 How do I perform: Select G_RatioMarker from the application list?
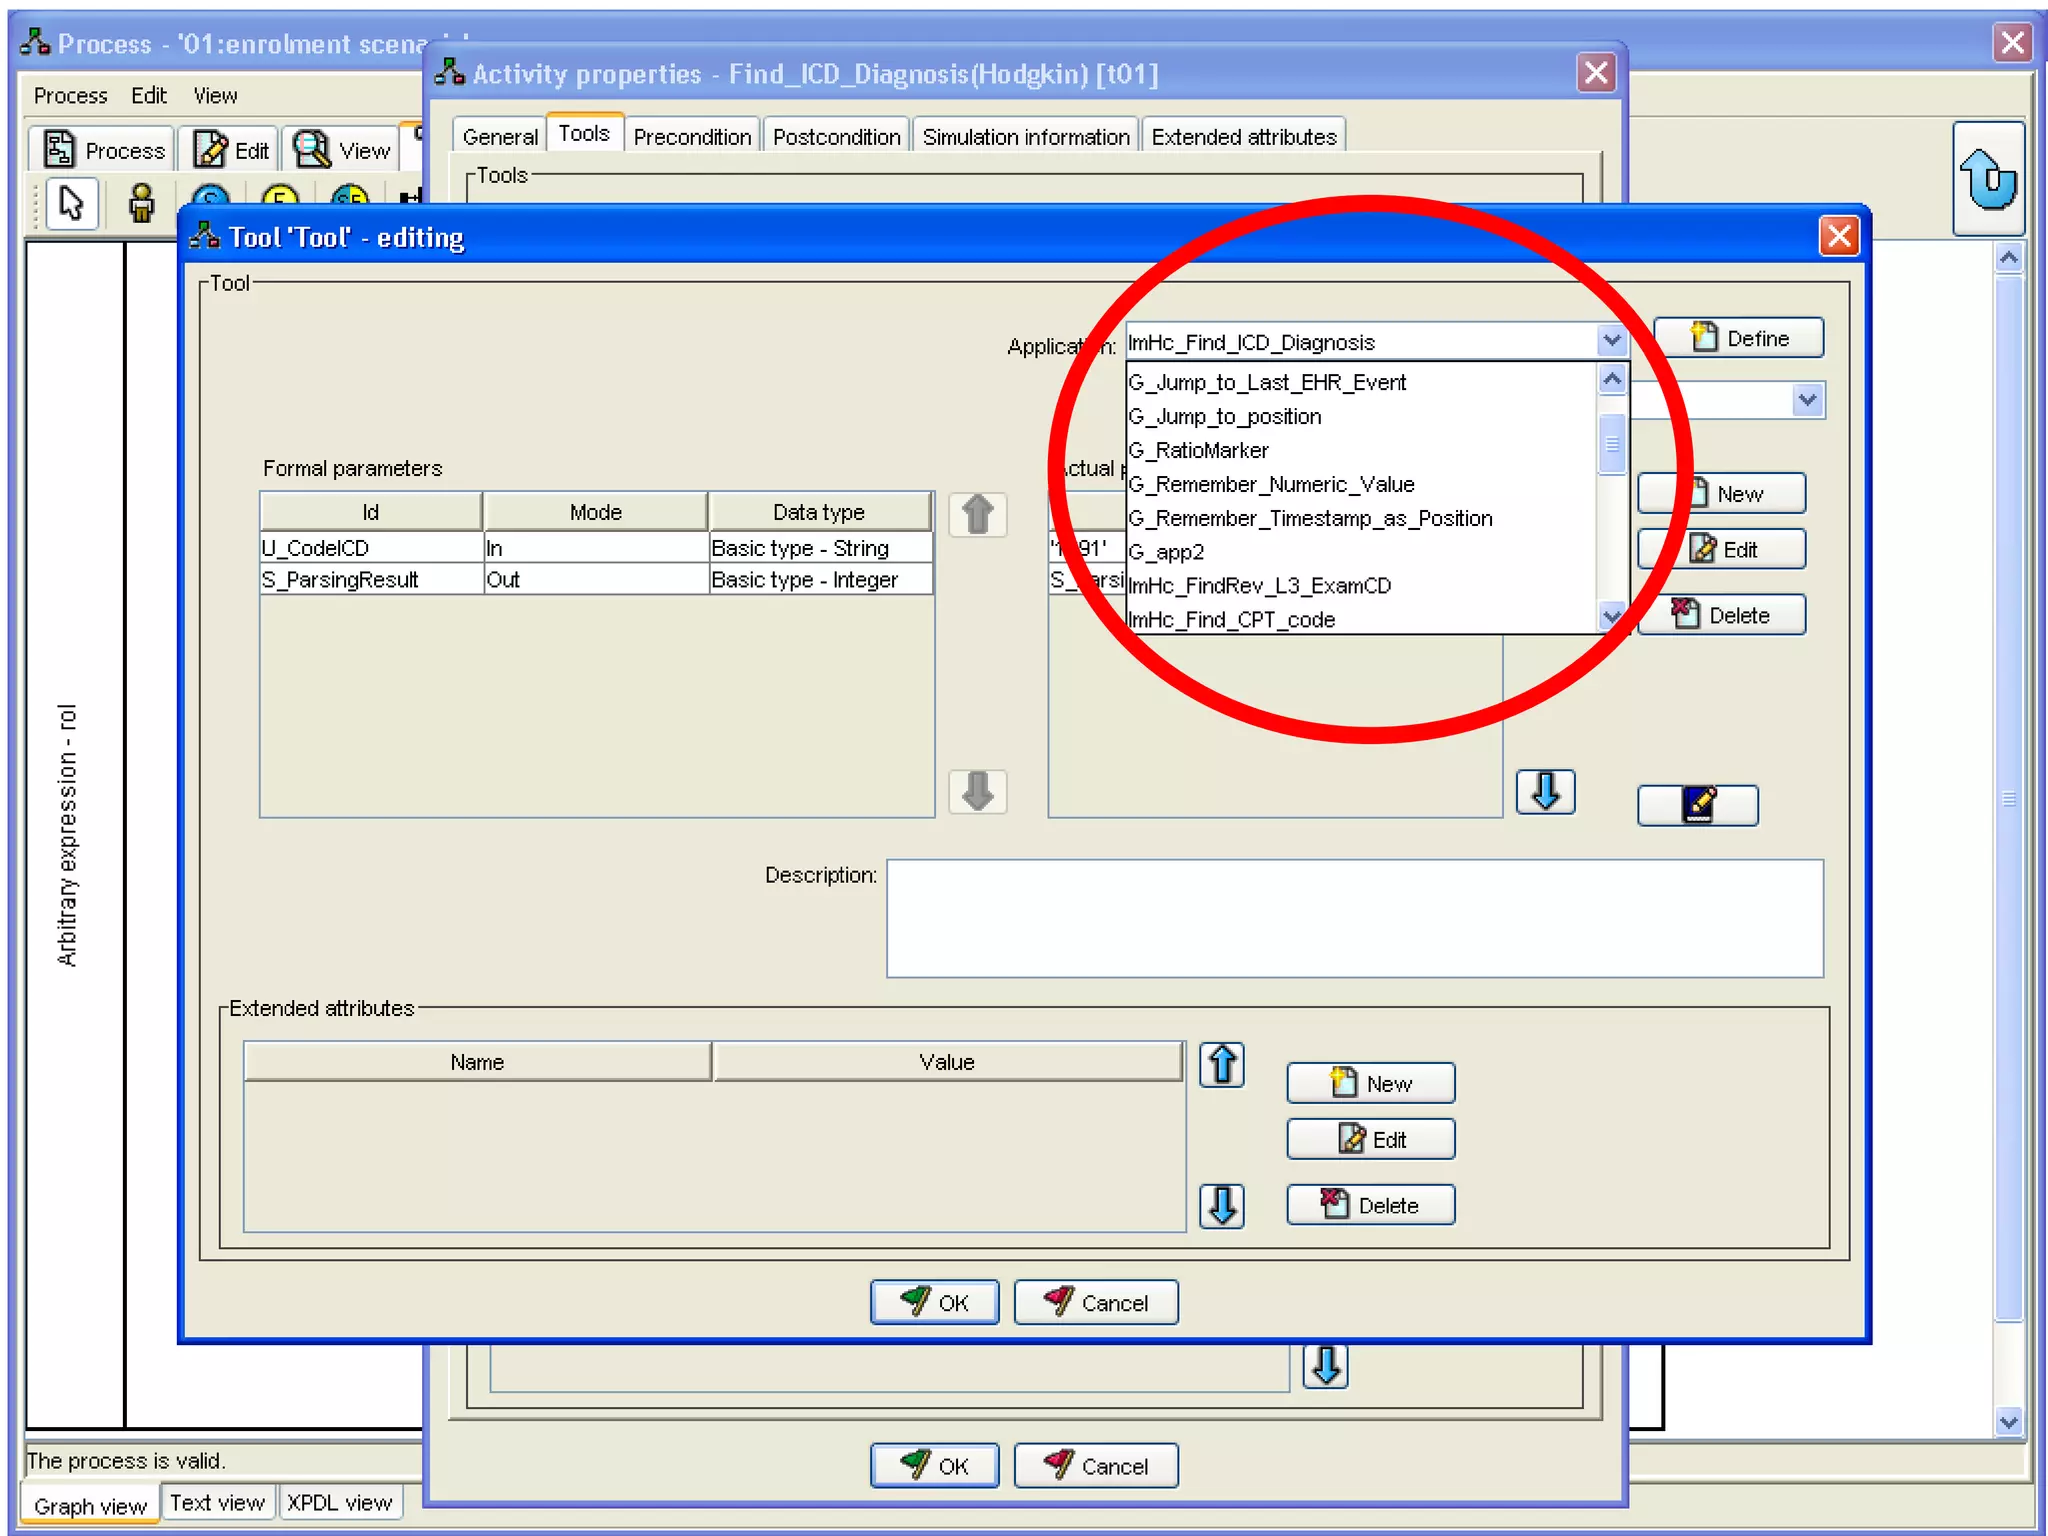[1199, 451]
